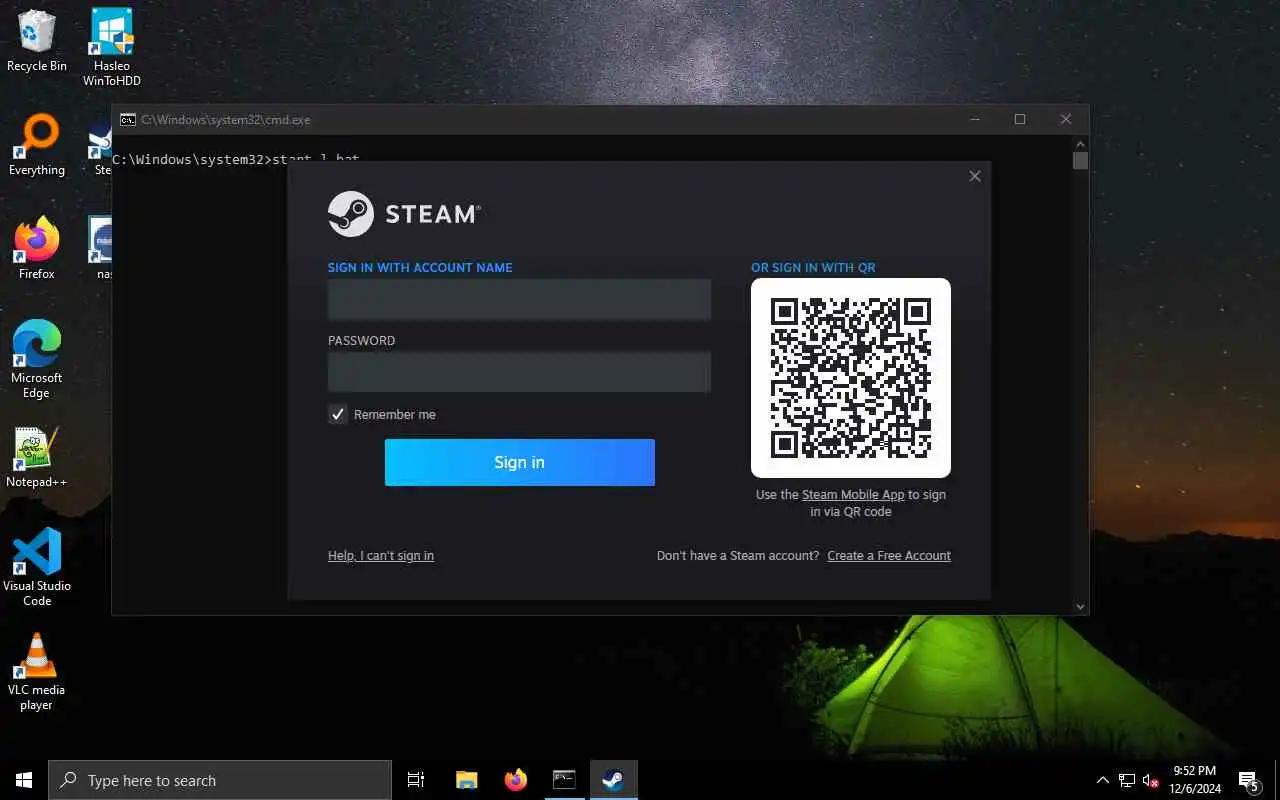Open the notification center icon
1280x800 pixels.
(x=1249, y=780)
